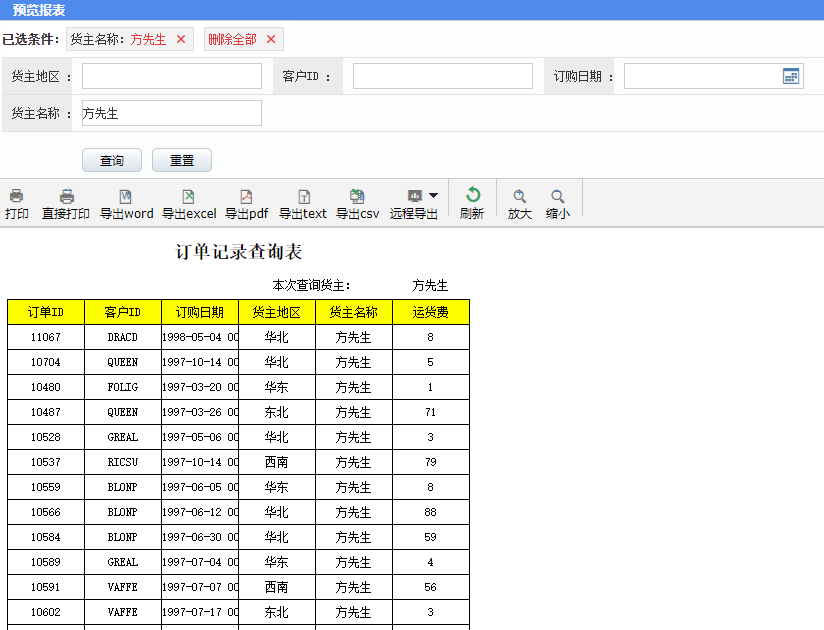Remove the 货主名称 方先生 filter tag
Screen dimensions: 824x630
[181, 39]
